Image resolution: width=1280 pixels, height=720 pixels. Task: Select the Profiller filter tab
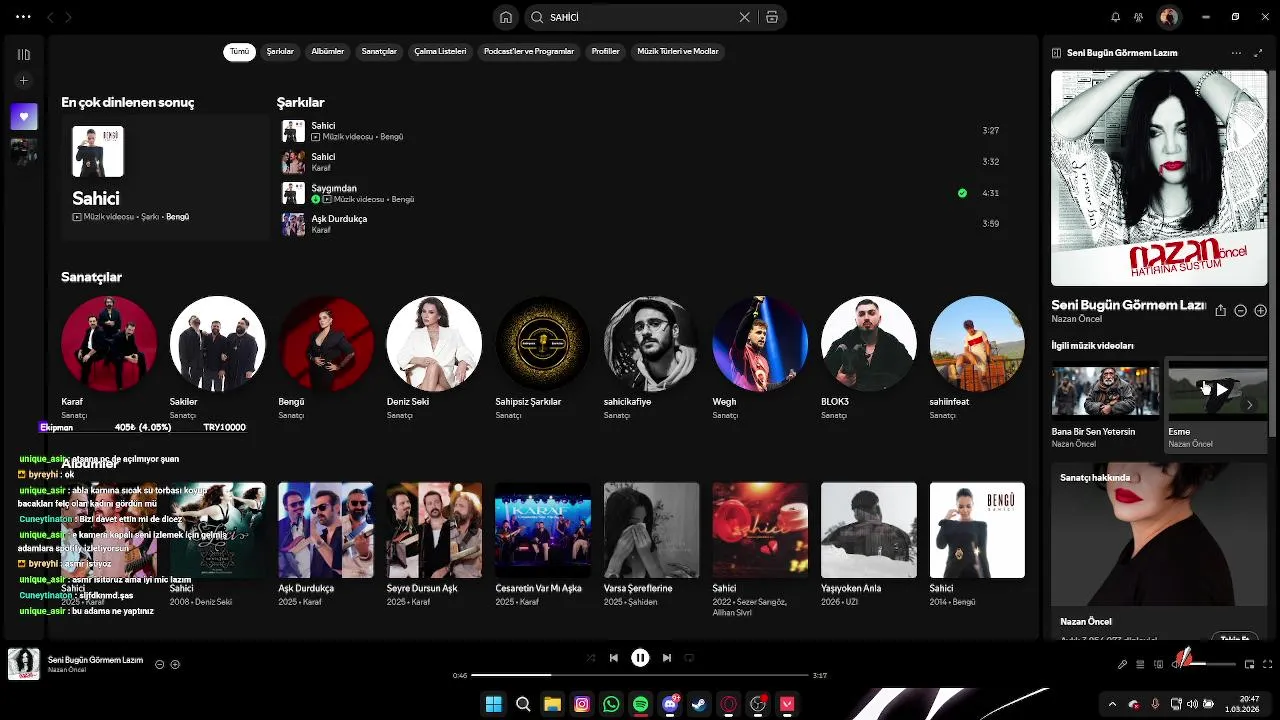point(605,51)
